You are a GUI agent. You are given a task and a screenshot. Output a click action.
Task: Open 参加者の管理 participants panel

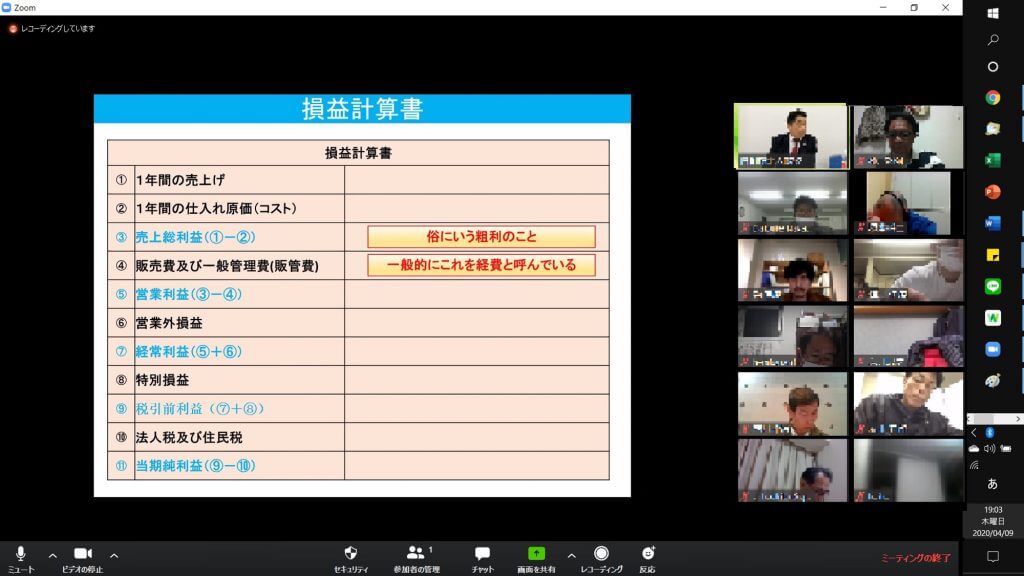(x=416, y=559)
